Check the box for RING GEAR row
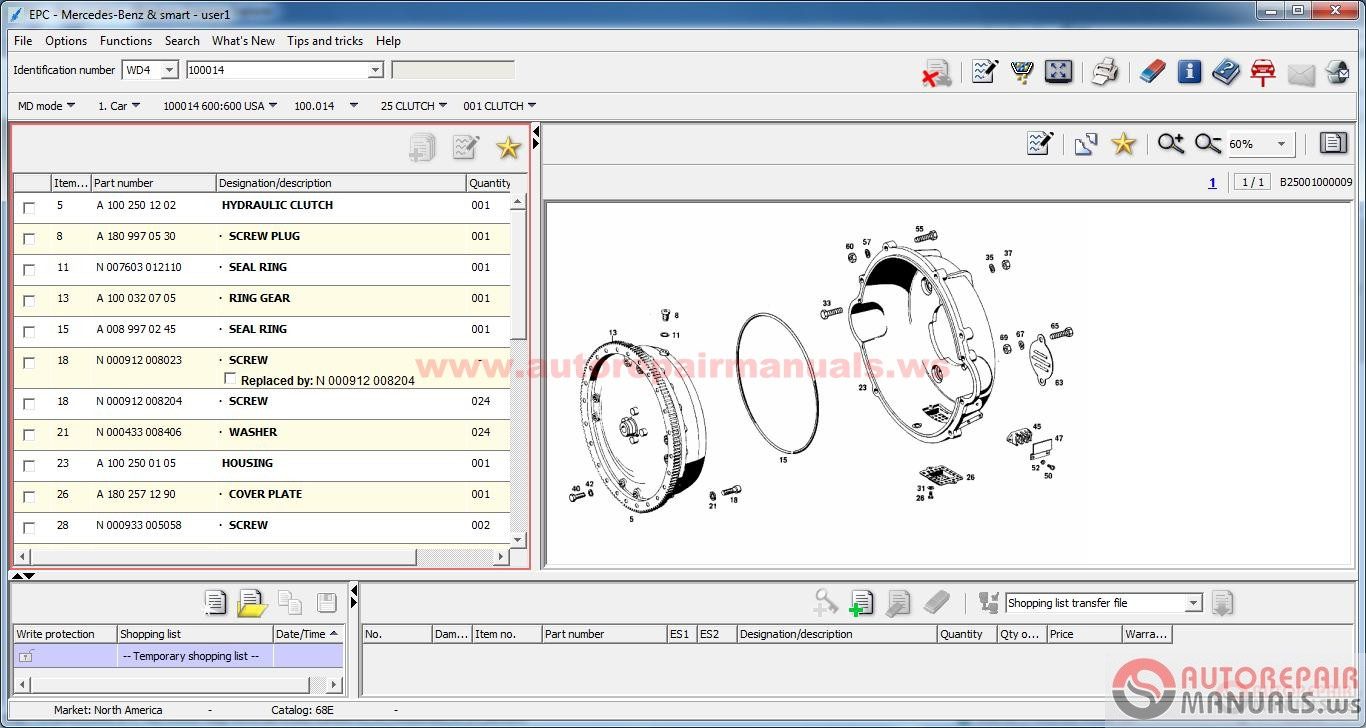 [x=29, y=301]
